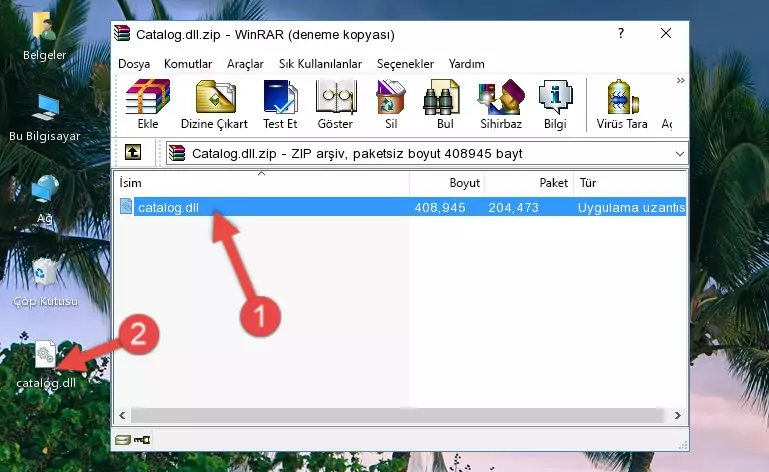The height and width of the screenshot is (472, 769).
Task: Click the help question mark button
Action: coord(621,33)
